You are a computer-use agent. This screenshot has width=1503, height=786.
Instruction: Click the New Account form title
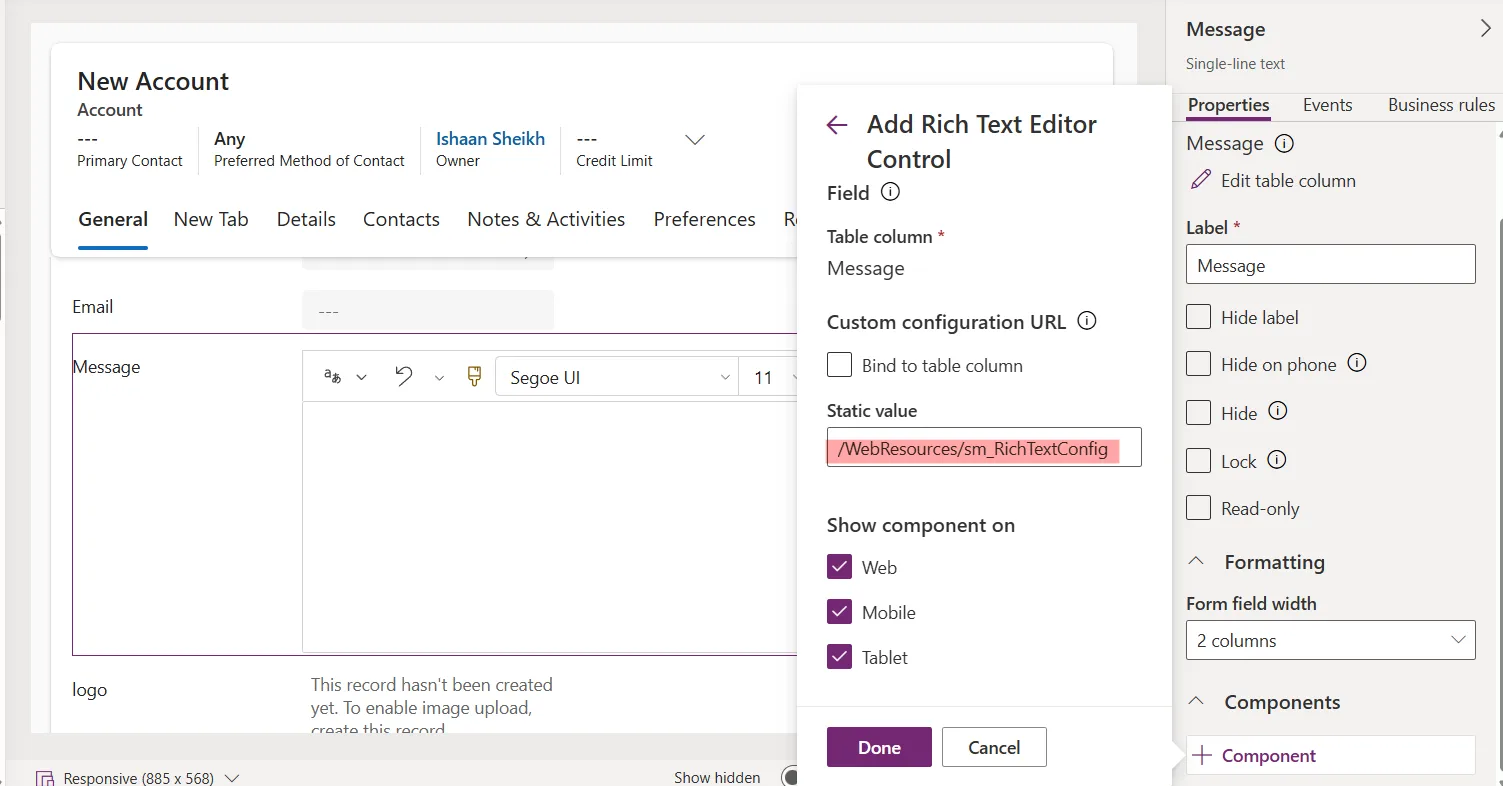click(x=153, y=81)
